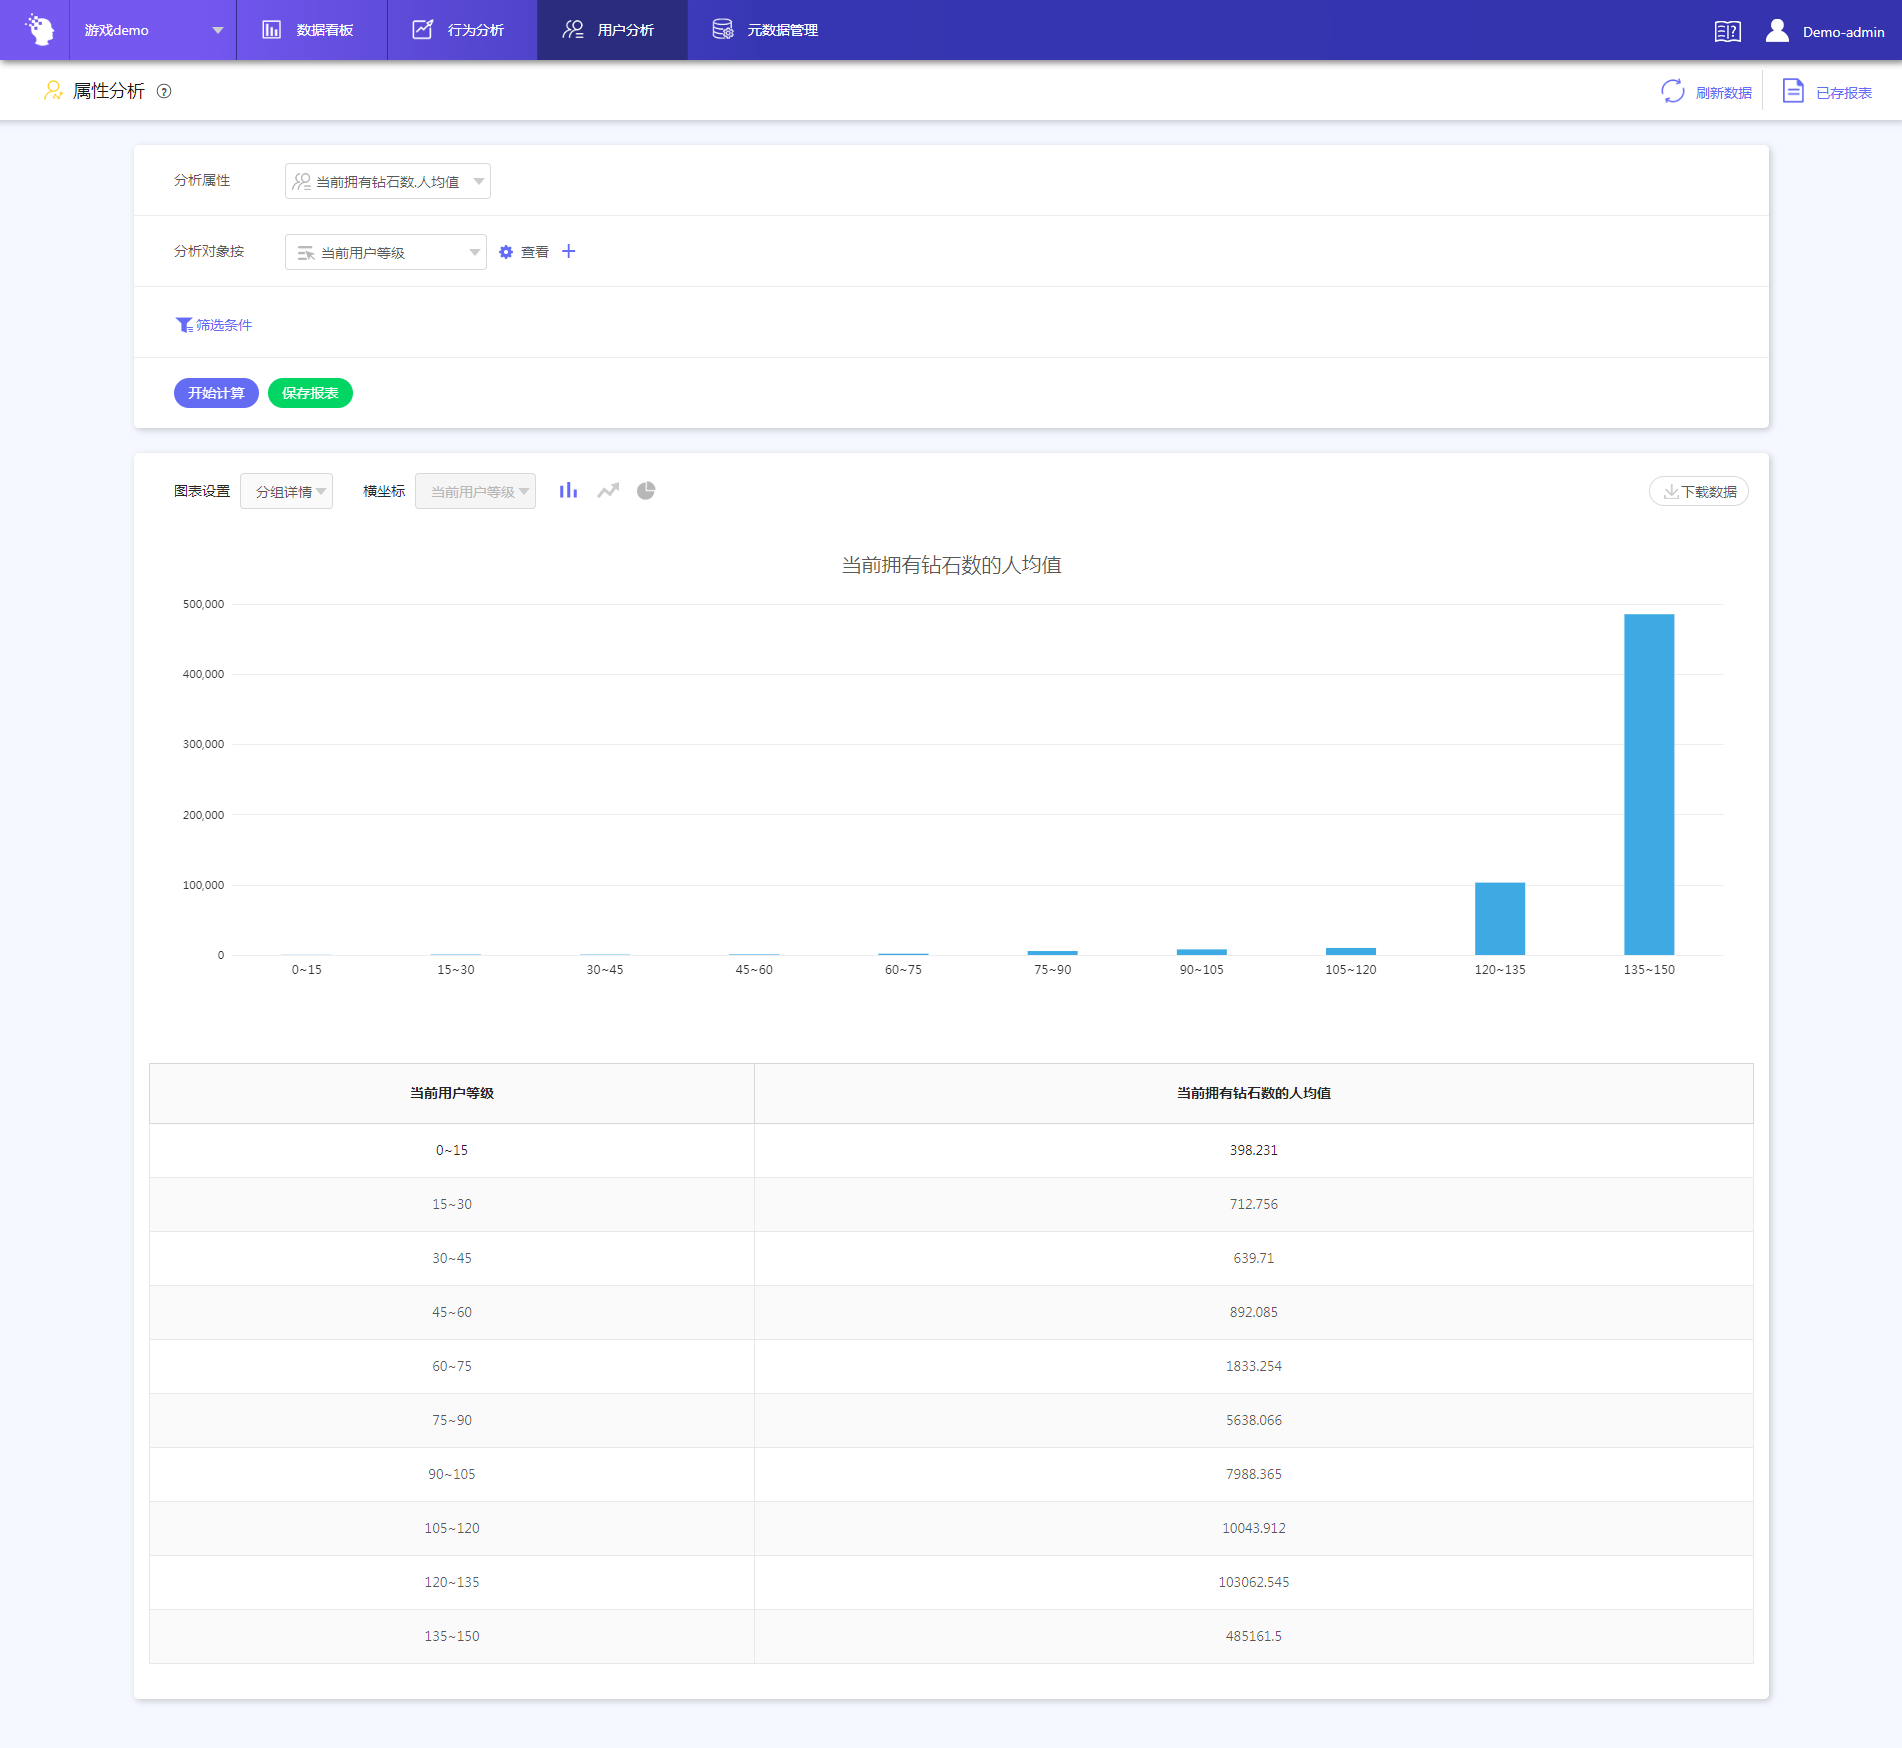Open the 元数据管理 menu tab
This screenshot has height=1748, width=1902.
click(x=766, y=30)
